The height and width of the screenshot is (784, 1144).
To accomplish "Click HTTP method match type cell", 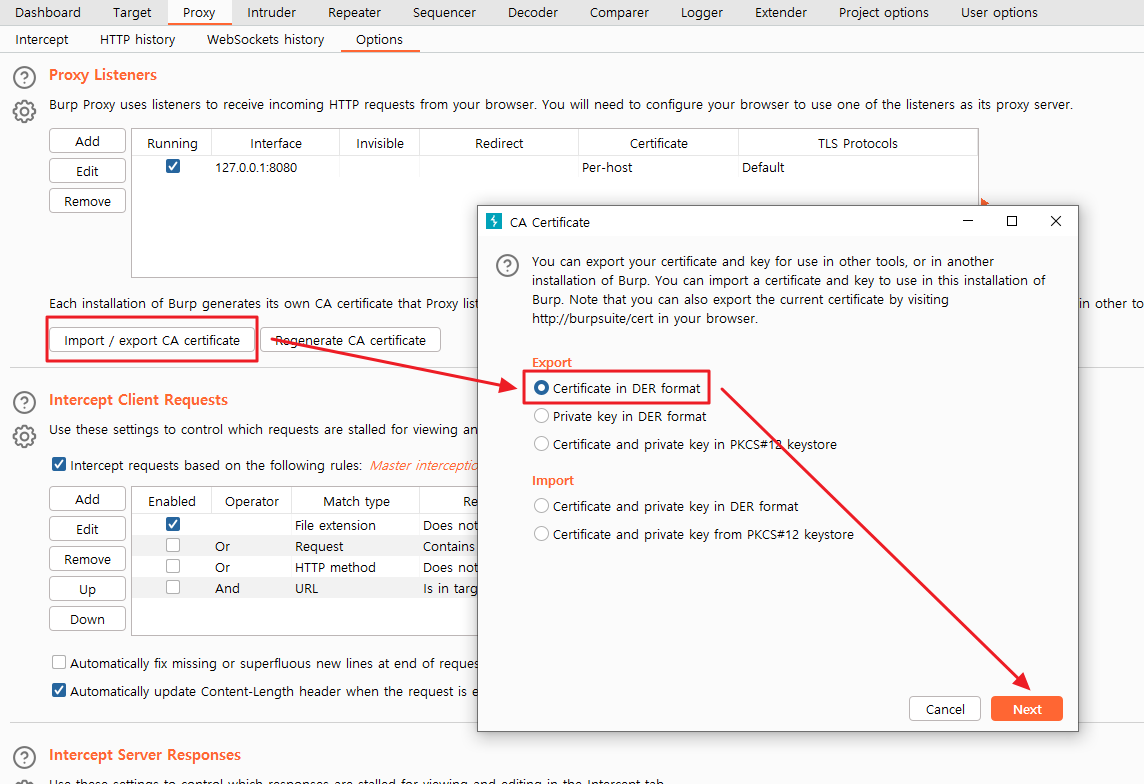I will pos(356,567).
